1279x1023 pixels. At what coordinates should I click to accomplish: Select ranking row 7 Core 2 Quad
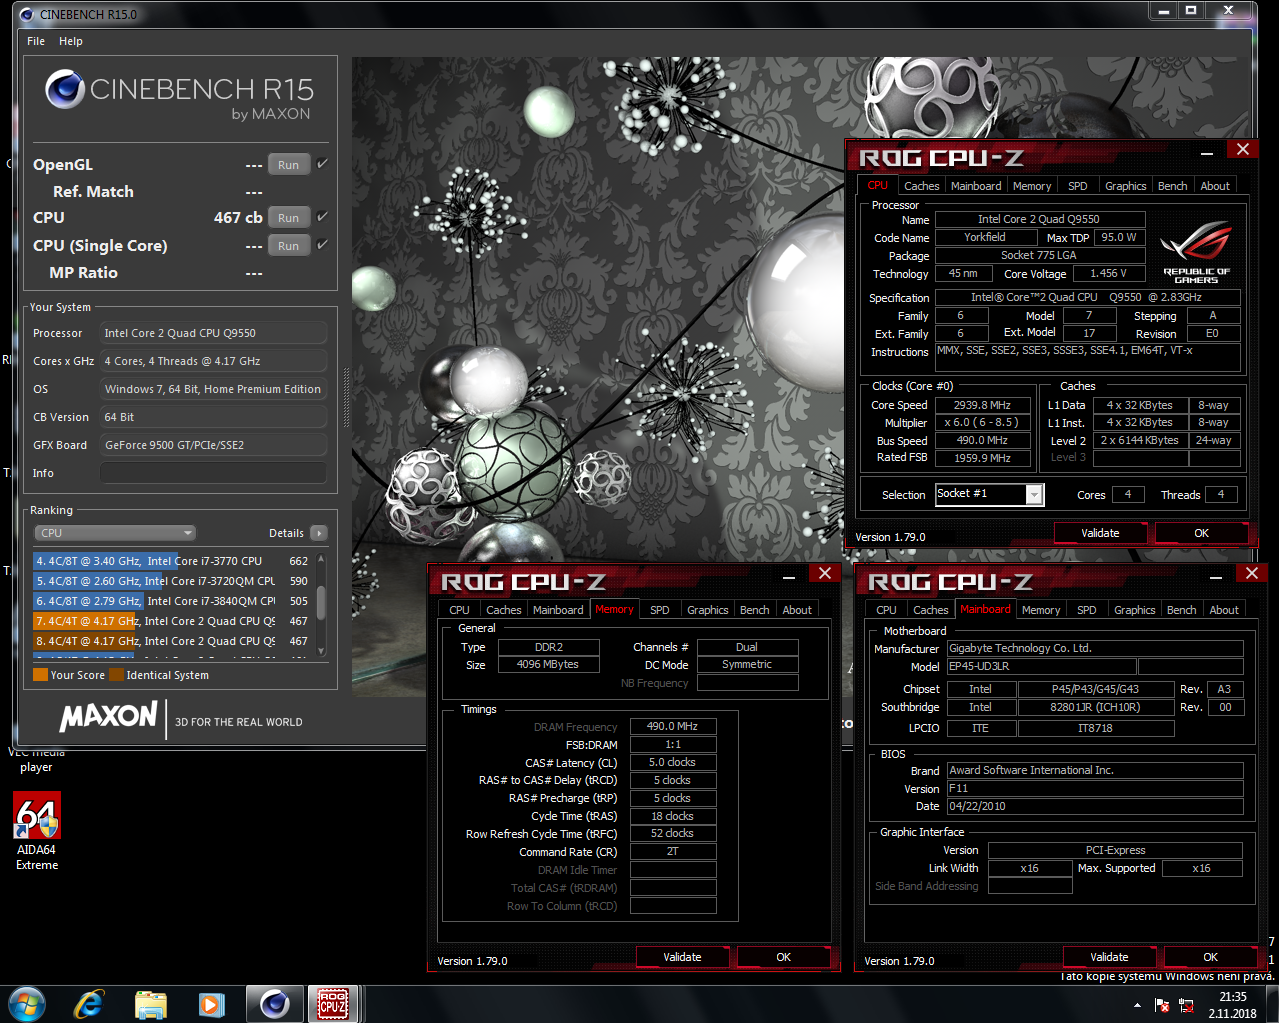coord(173,621)
